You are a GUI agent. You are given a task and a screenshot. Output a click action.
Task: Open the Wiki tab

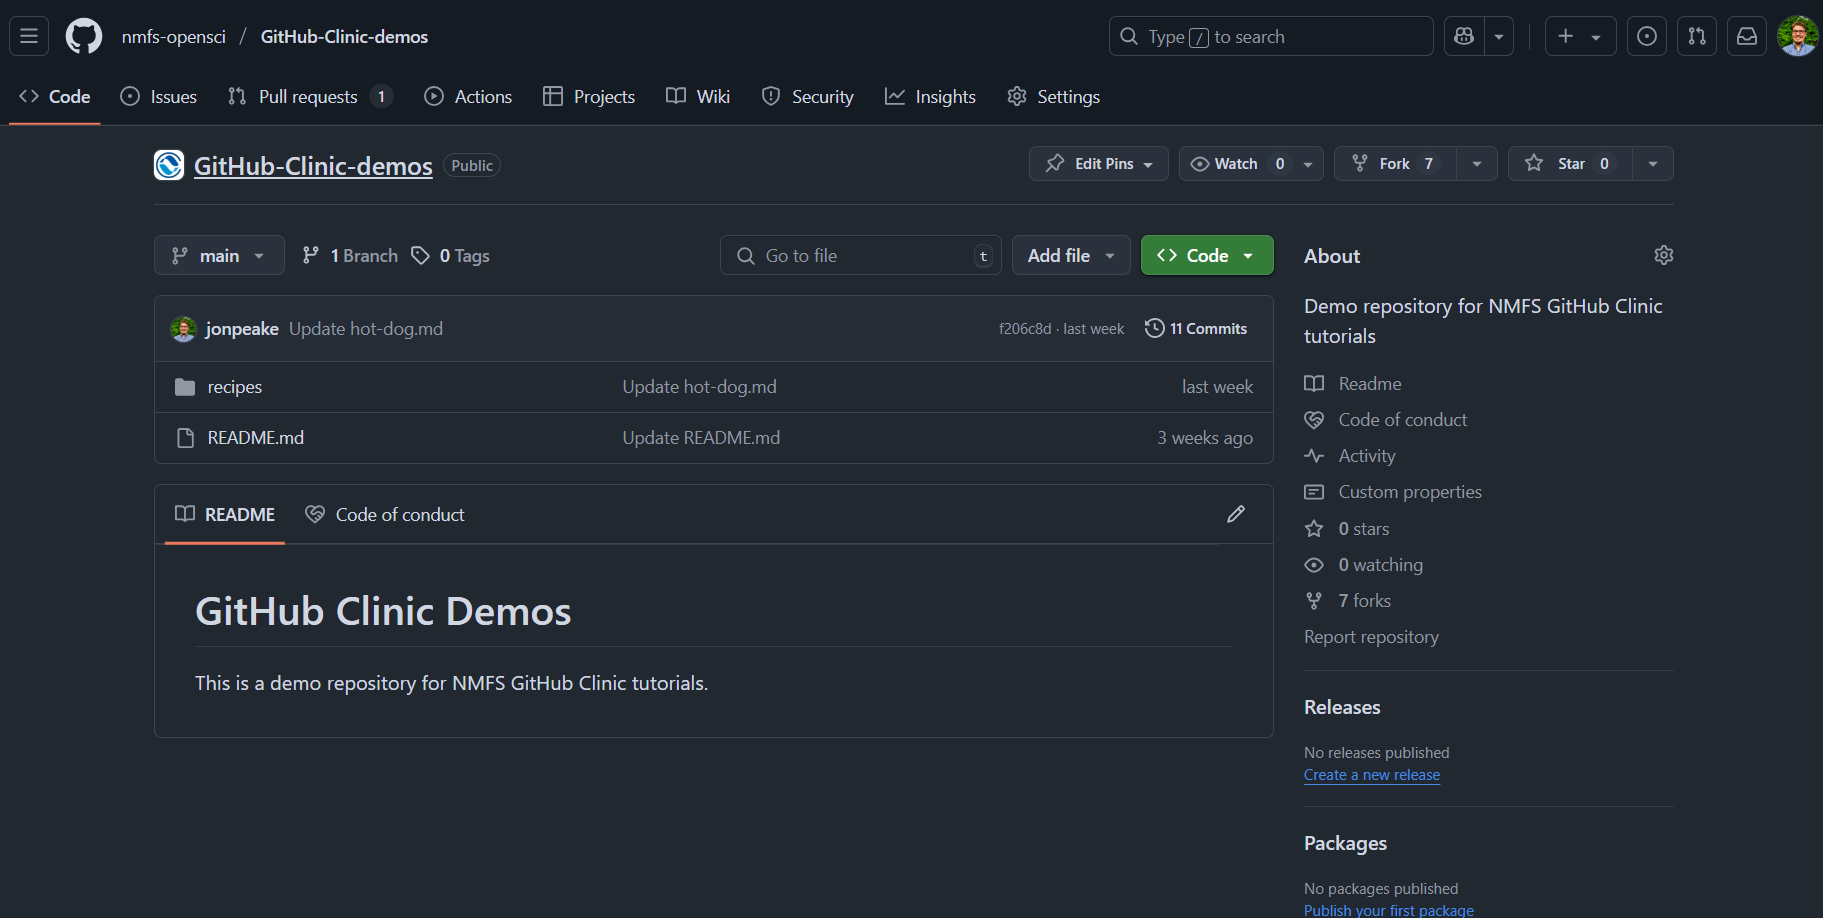[x=698, y=96]
